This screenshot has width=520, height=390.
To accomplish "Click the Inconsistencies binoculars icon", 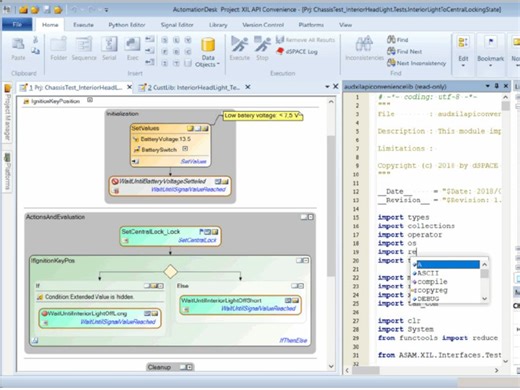I will [364, 48].
